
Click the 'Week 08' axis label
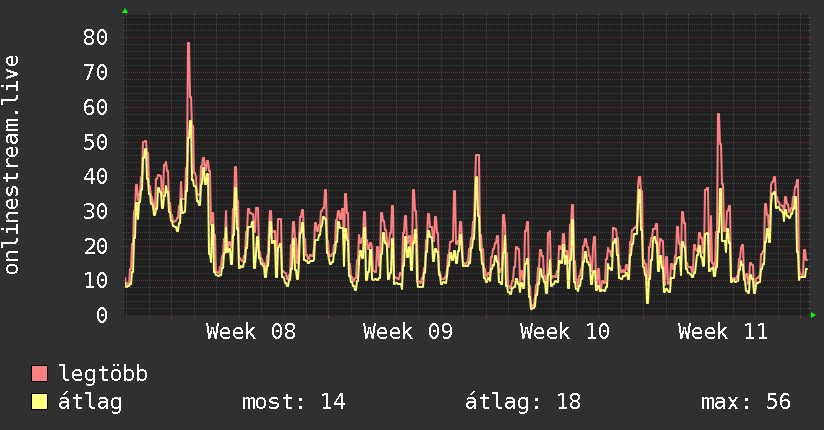coord(251,332)
